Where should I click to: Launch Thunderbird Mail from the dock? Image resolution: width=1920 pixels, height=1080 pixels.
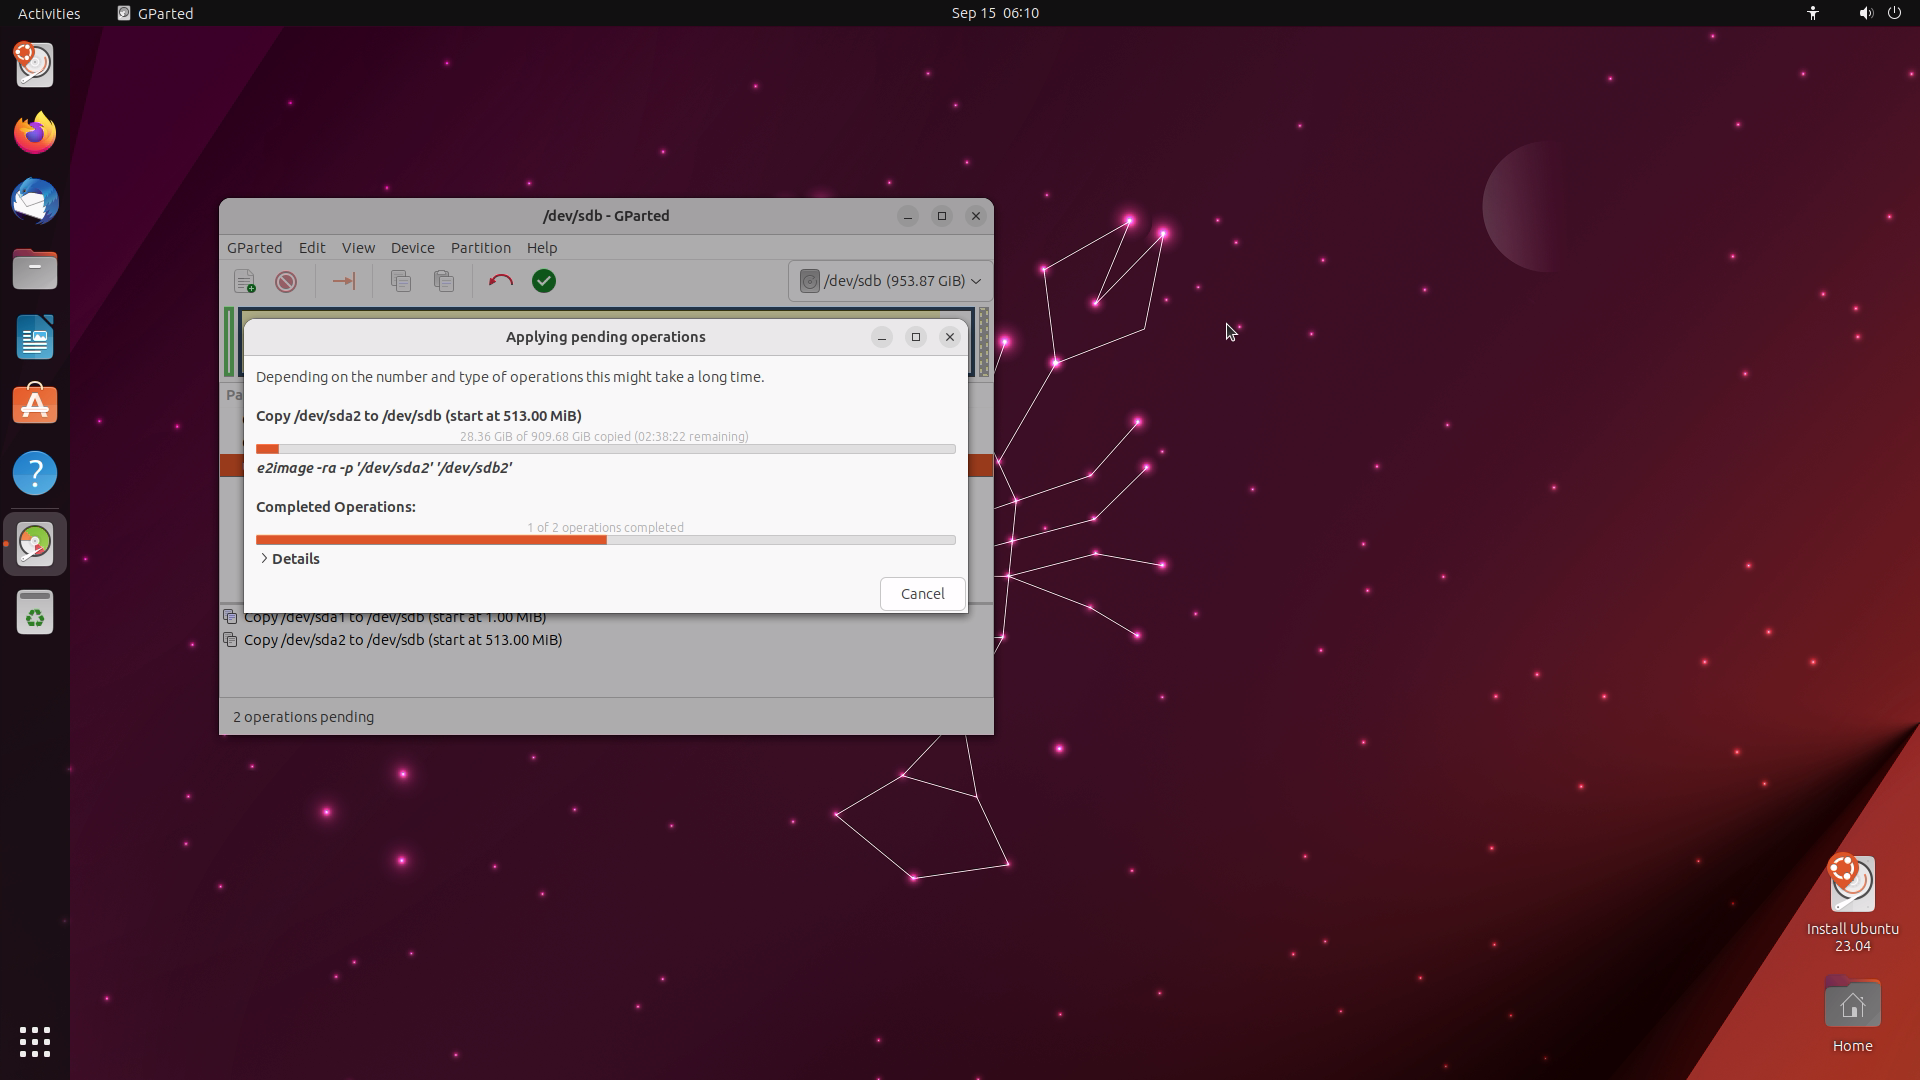[x=35, y=201]
